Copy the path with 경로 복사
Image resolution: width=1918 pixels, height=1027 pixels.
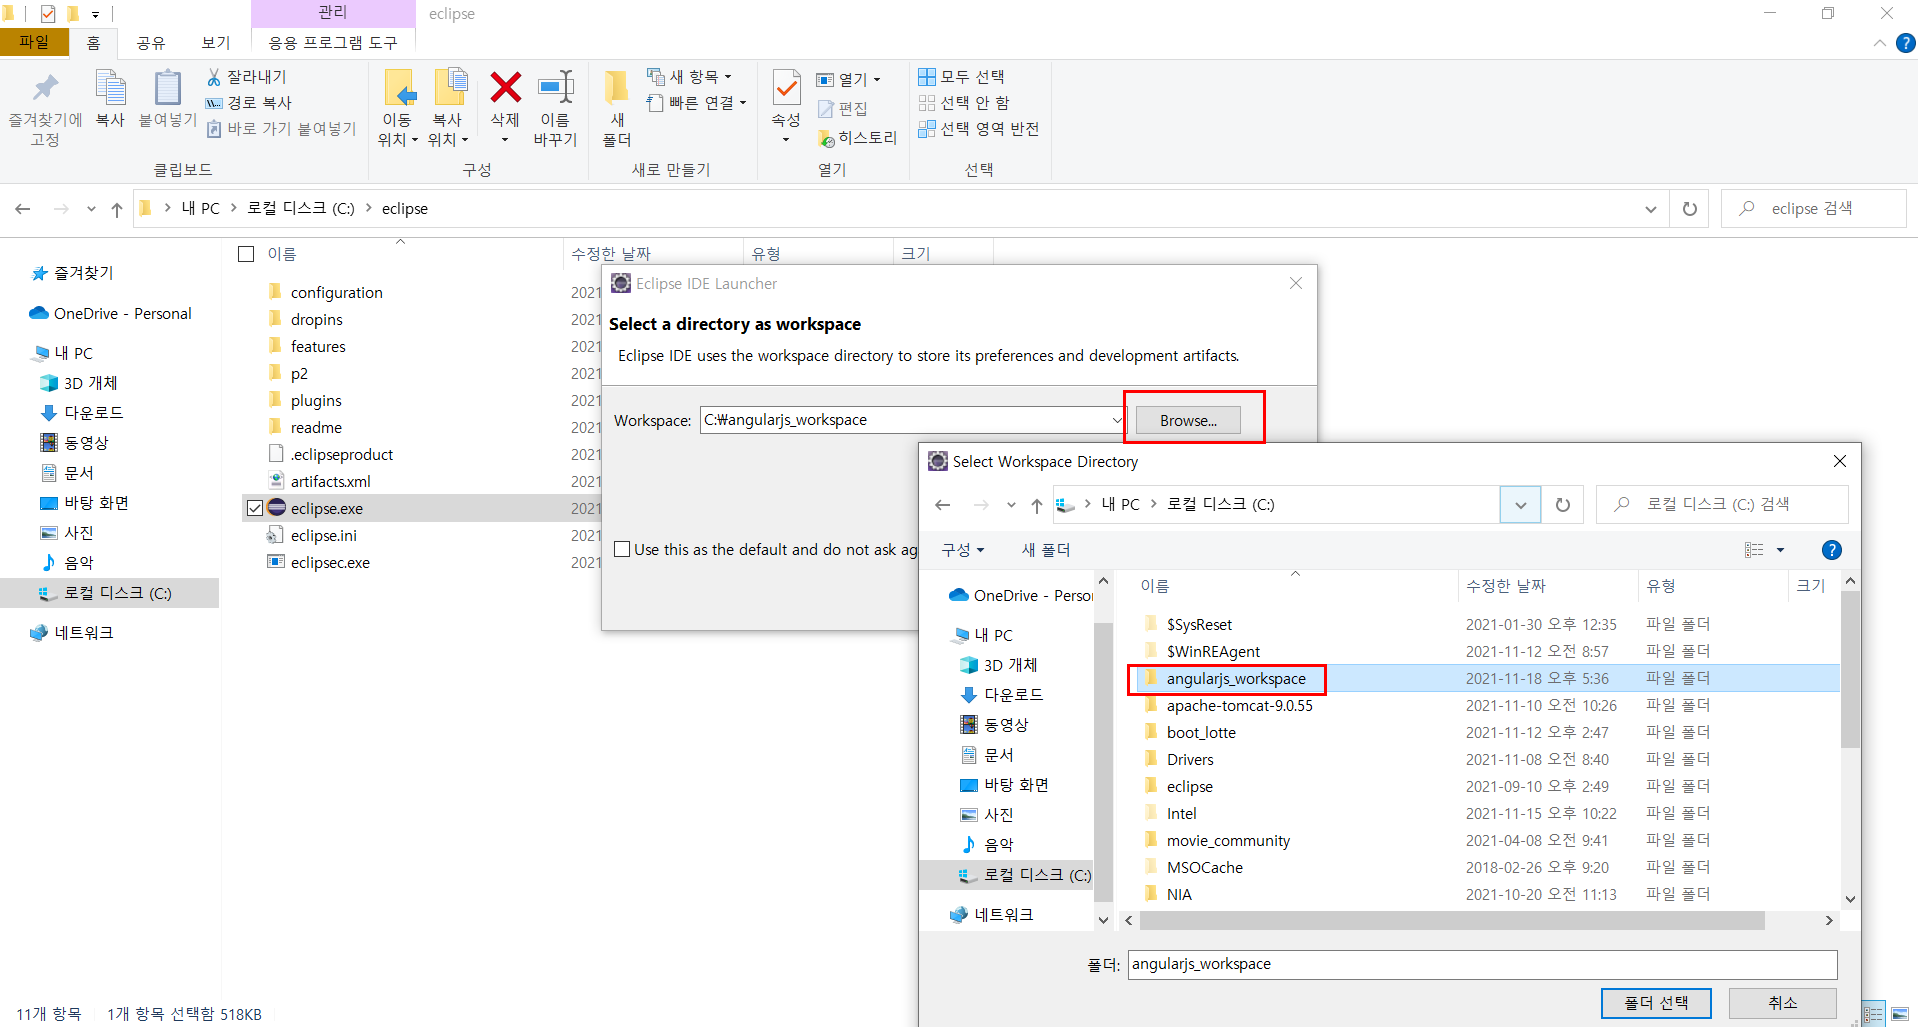(249, 103)
